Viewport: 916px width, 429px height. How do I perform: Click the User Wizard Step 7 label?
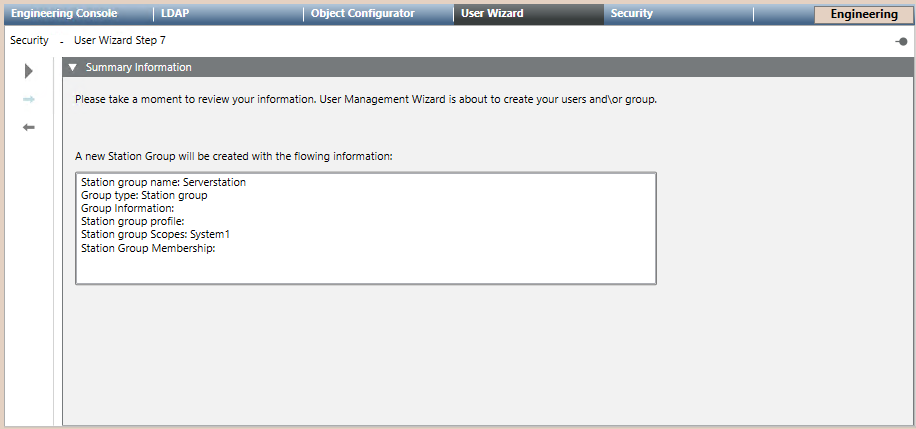(120, 41)
